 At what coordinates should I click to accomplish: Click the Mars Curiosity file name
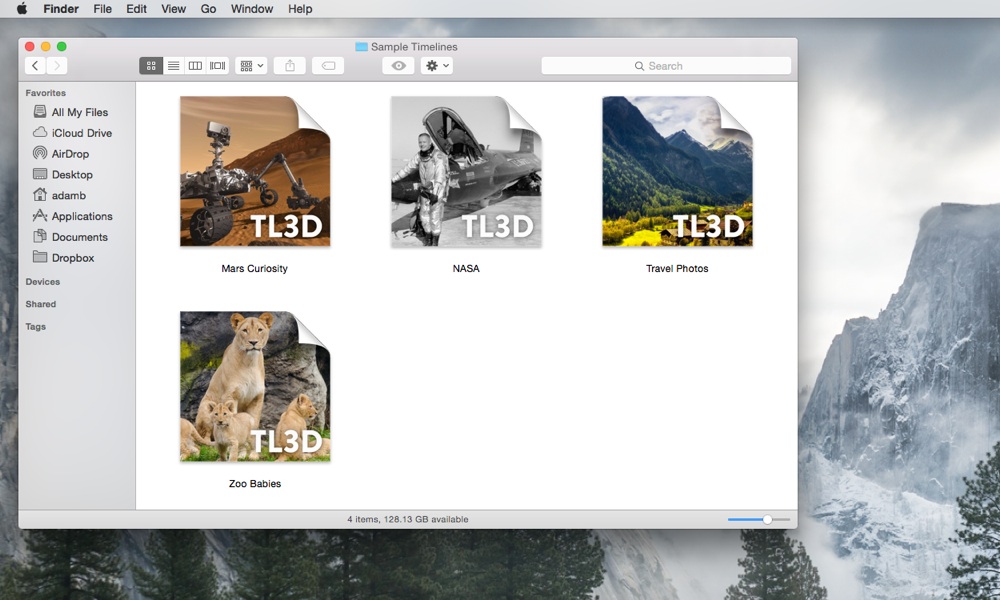[254, 268]
